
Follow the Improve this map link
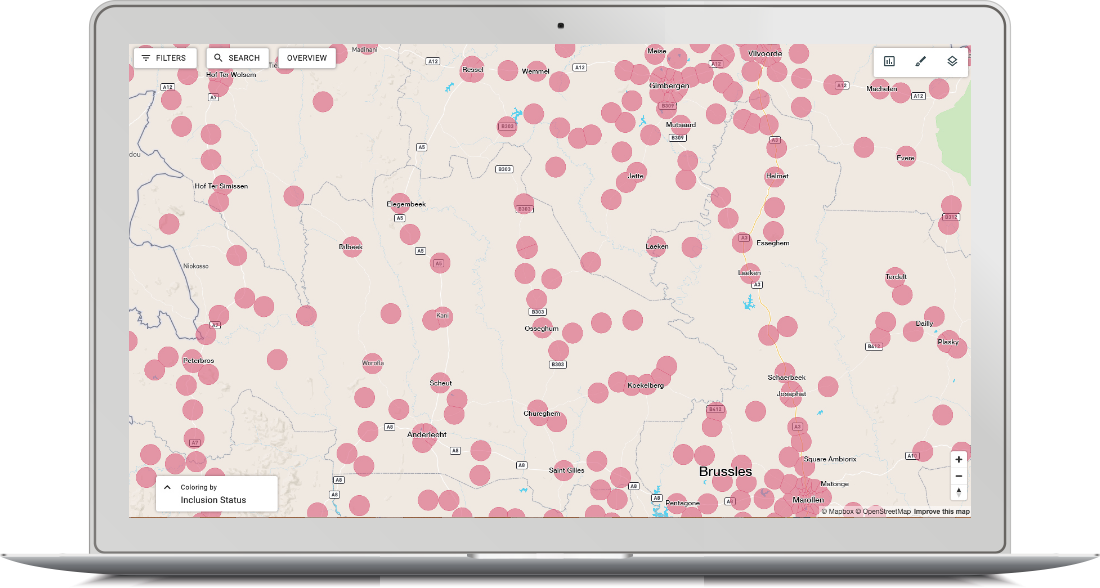pyautogui.click(x=941, y=512)
